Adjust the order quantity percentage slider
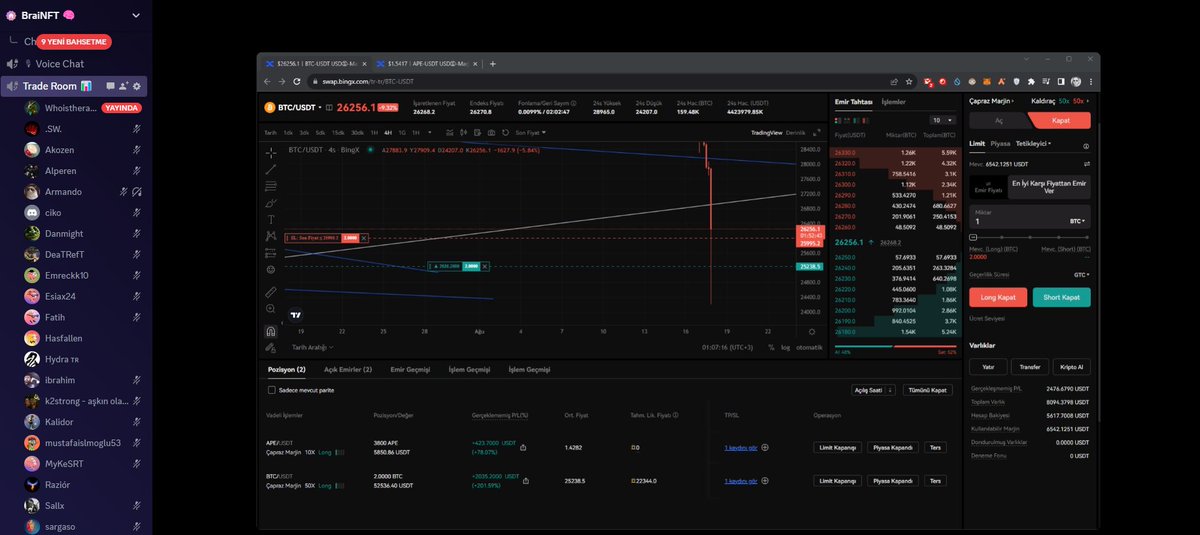The width and height of the screenshot is (1200, 535). pos(1030,236)
